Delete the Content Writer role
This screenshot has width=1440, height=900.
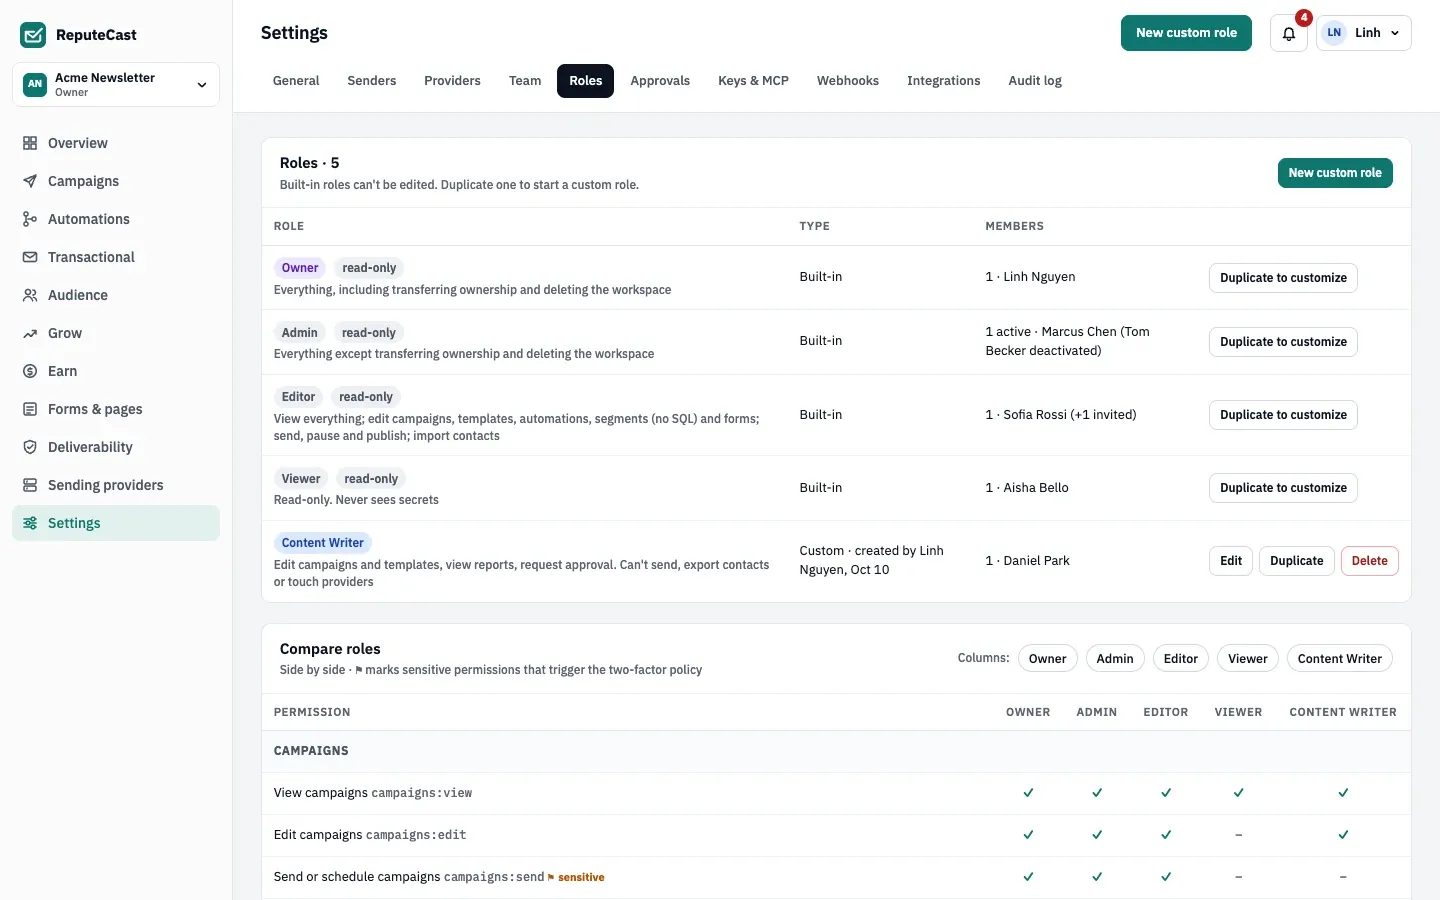point(1369,561)
